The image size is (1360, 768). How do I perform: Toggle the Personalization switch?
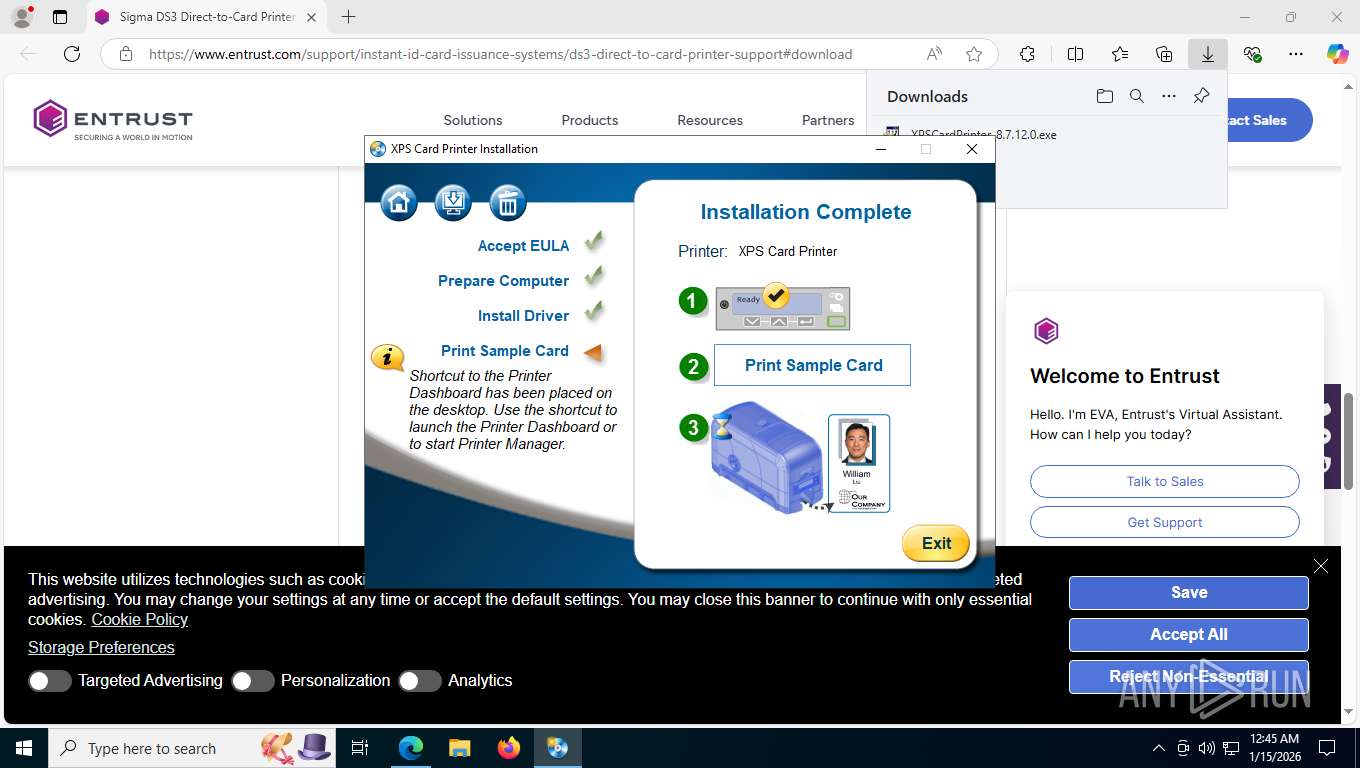point(252,681)
